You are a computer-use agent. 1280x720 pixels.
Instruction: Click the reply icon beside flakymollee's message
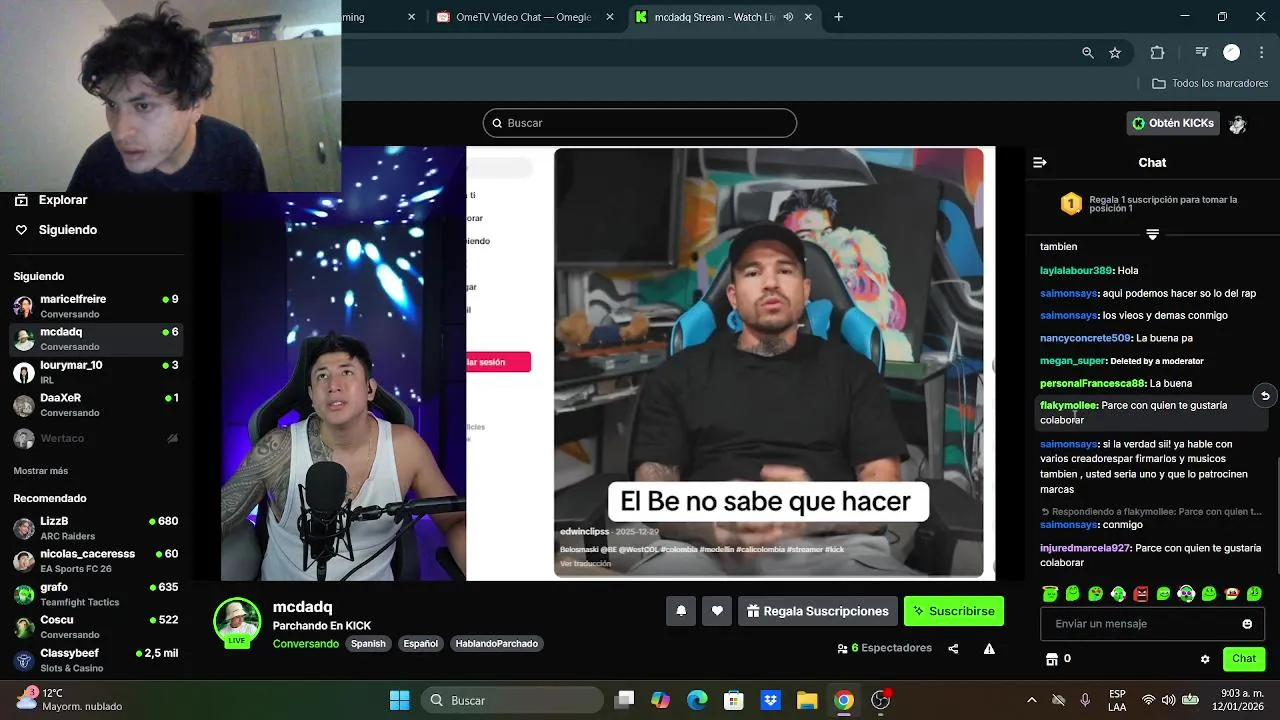pyautogui.click(x=1265, y=396)
